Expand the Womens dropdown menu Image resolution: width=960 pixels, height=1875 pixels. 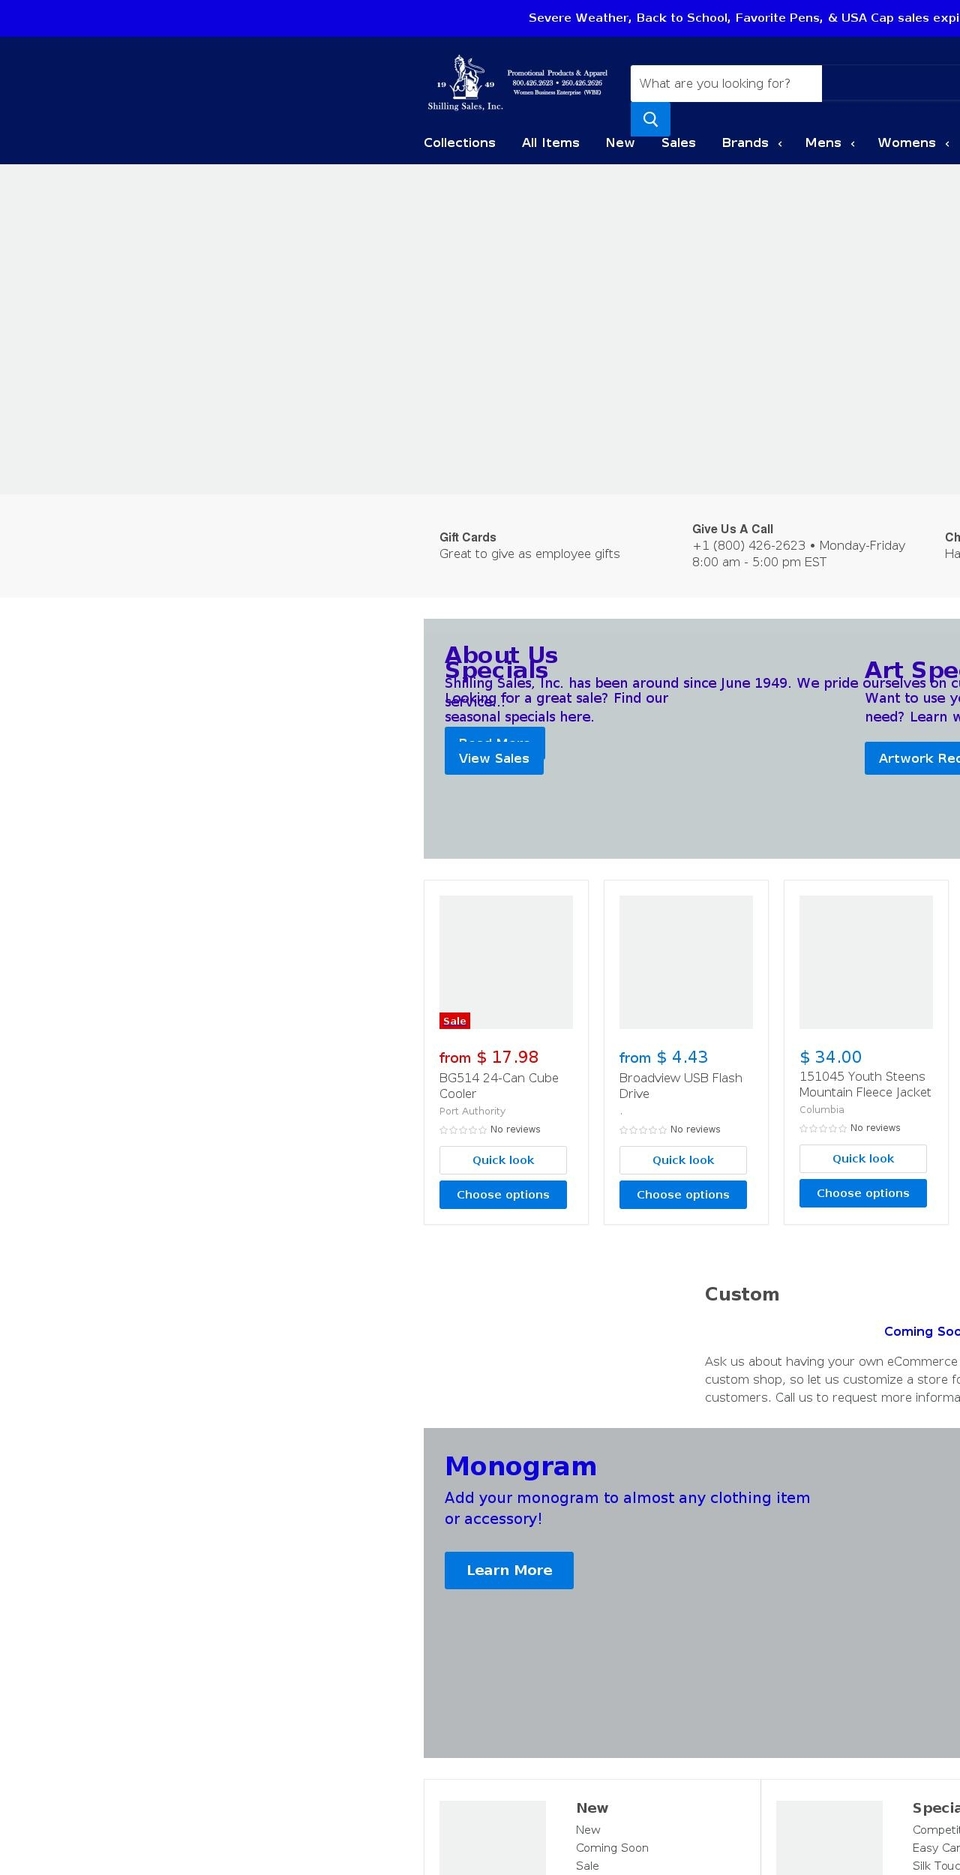pos(913,143)
